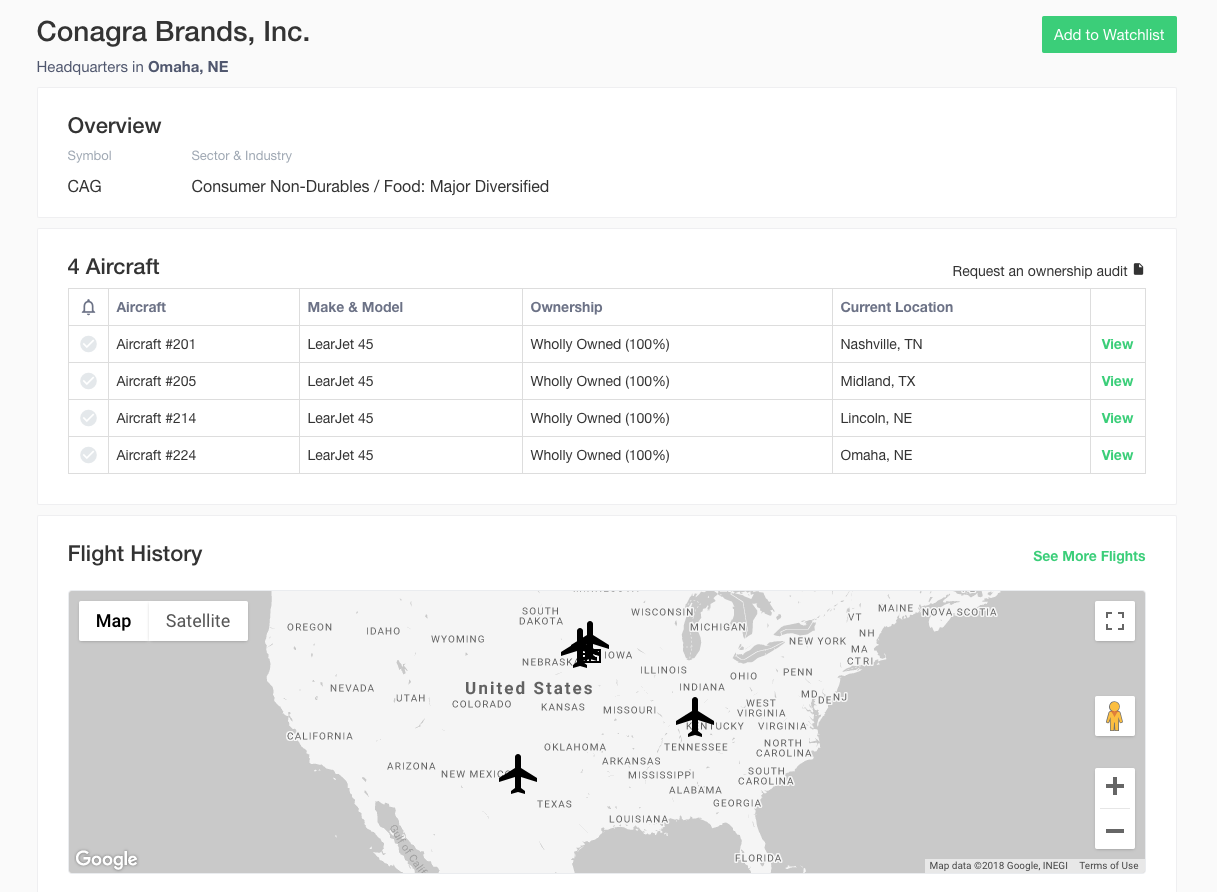
Task: Zoom in on the map
Action: coord(1115,787)
